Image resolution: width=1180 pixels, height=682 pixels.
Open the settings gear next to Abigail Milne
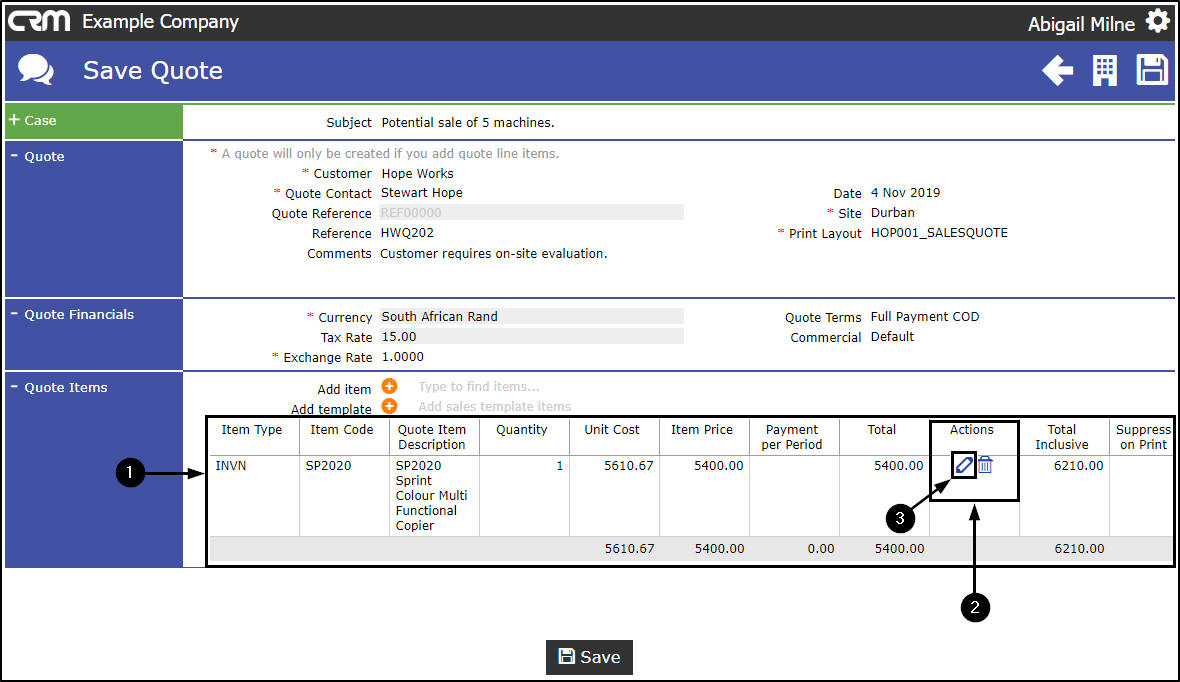tap(1157, 21)
